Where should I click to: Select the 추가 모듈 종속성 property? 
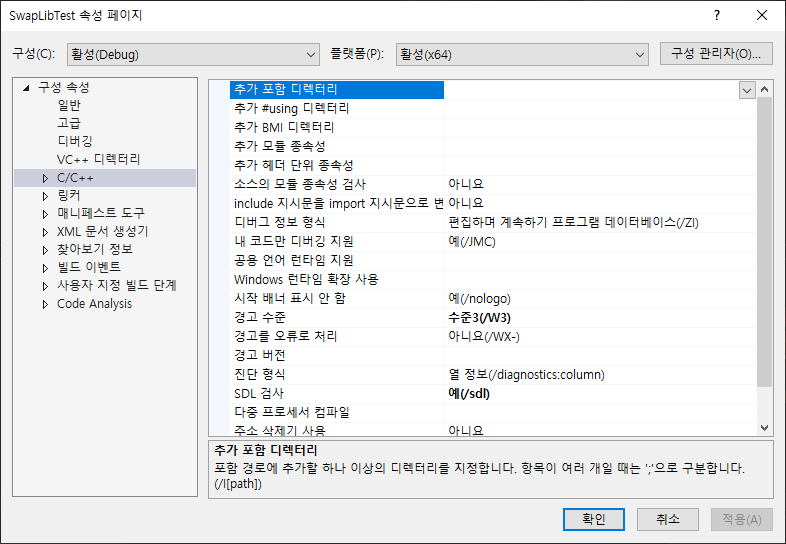pyautogui.click(x=337, y=147)
